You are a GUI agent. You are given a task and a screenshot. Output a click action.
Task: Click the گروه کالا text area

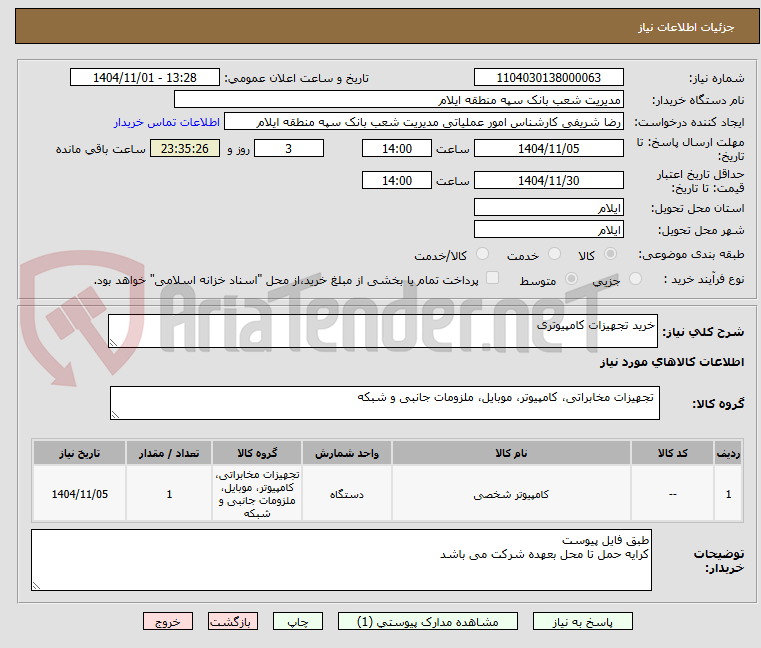click(x=385, y=403)
